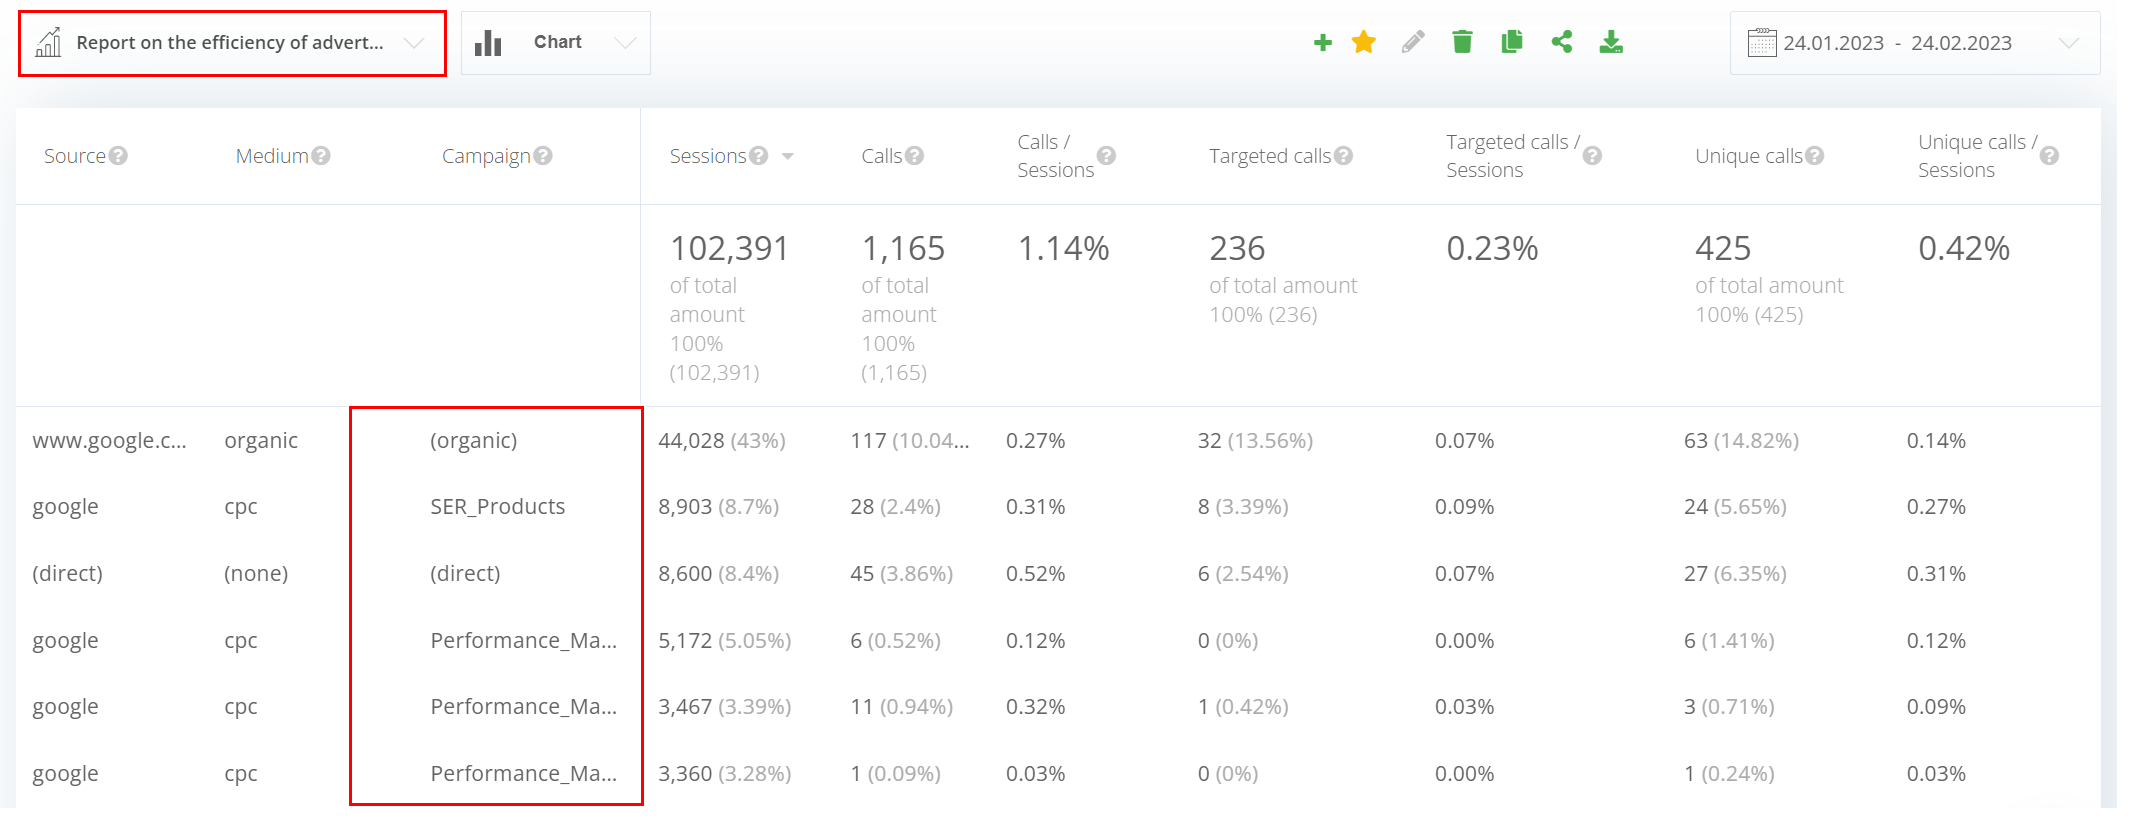This screenshot has height=840, width=2134.
Task: Click help icon next to Sessions
Action: [x=758, y=156]
